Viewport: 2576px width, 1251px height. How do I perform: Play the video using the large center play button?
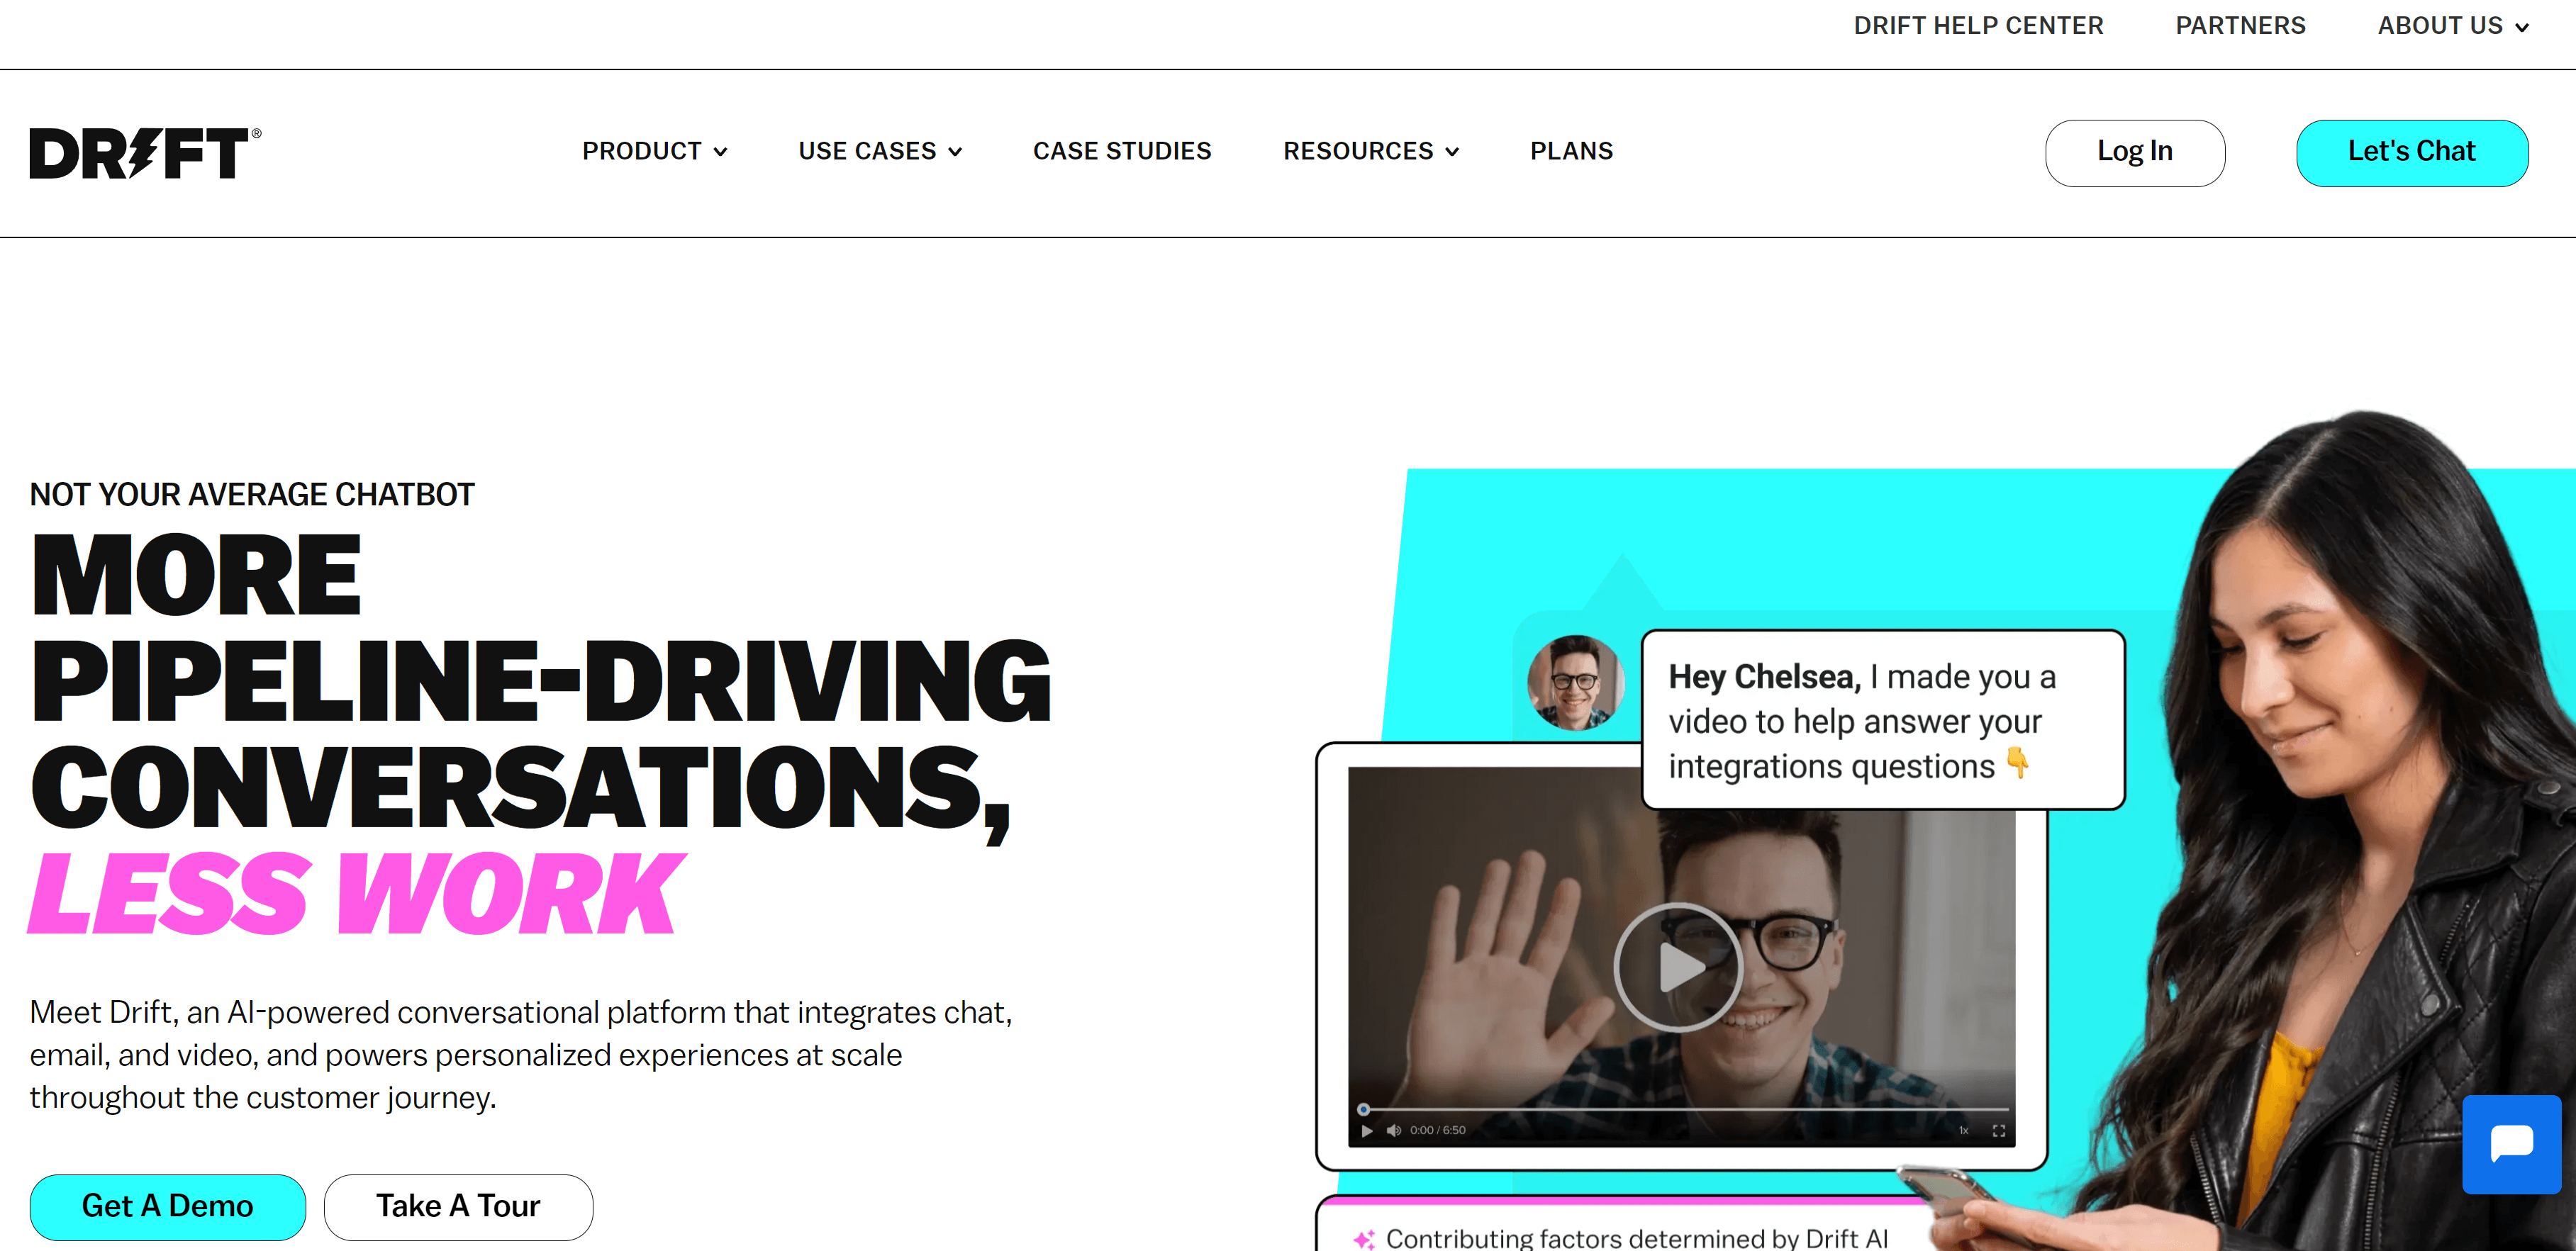[x=1679, y=967]
